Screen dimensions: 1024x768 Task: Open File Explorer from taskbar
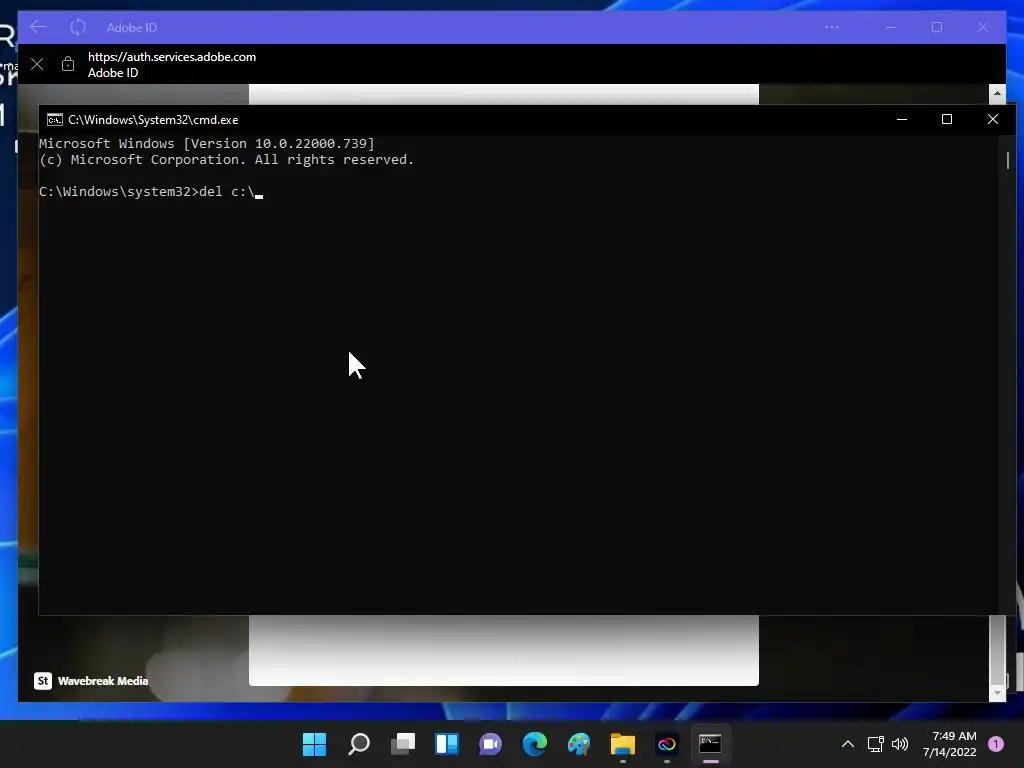point(622,744)
